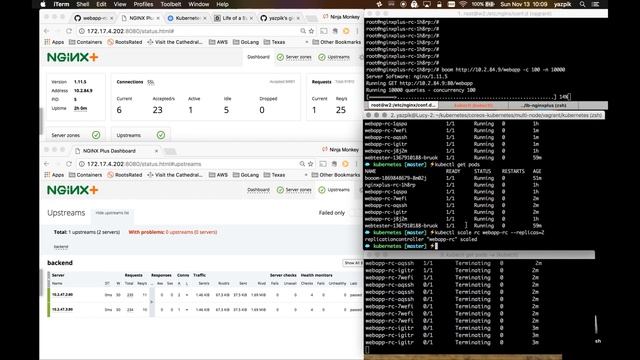Switch to the Kubernetes browser tab
The image size is (640, 360).
point(187,18)
